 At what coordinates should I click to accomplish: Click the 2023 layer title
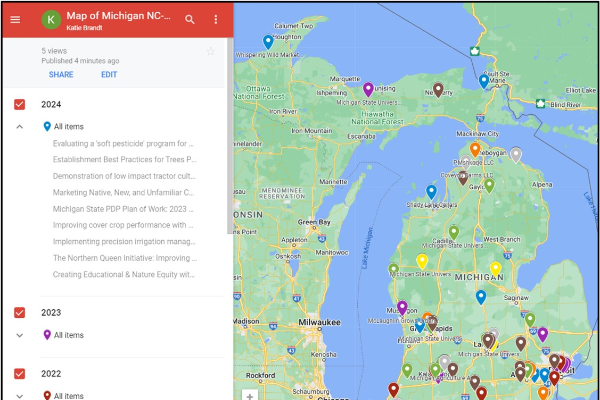[x=51, y=313]
